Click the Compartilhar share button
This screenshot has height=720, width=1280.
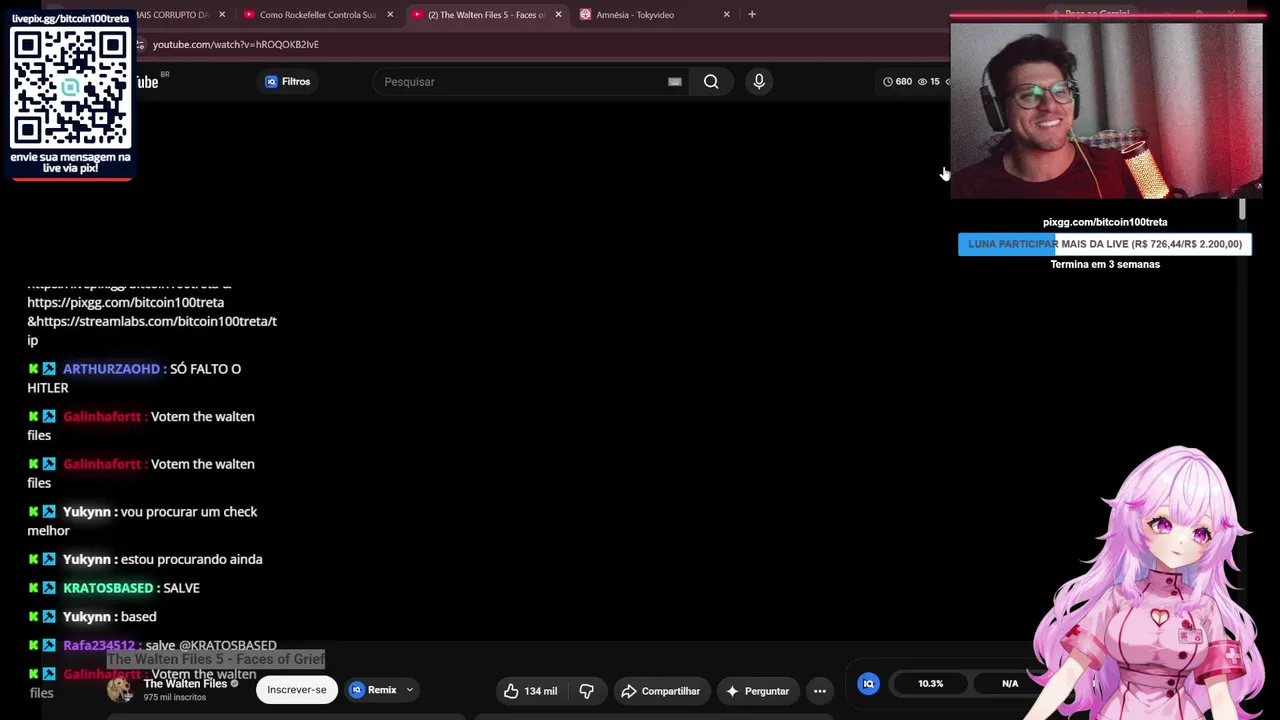coord(660,691)
